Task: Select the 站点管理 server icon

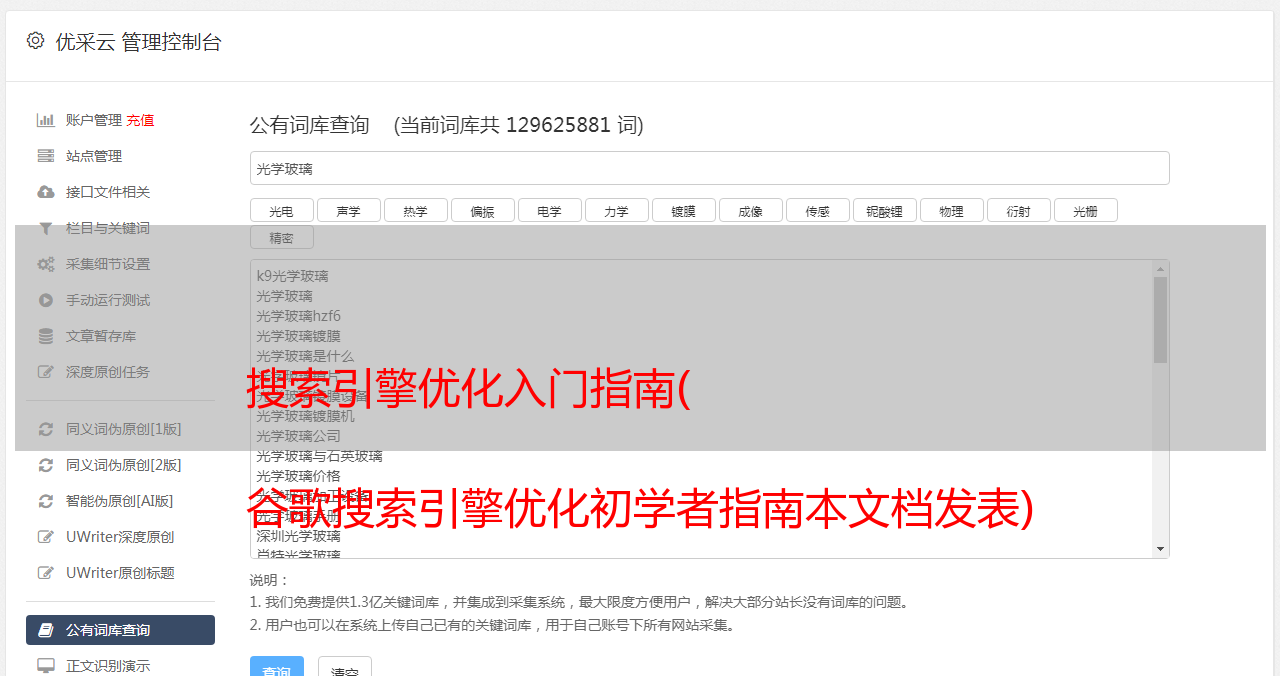Action: (45, 156)
